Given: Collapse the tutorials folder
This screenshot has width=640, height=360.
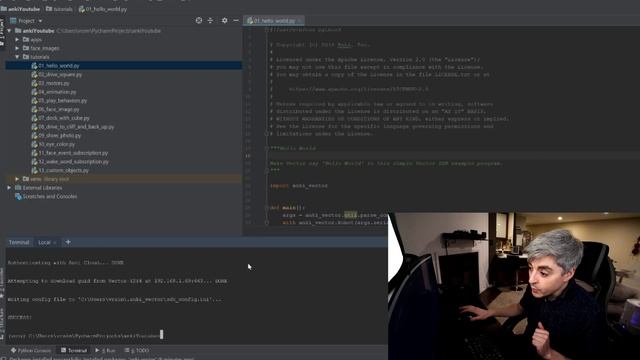Looking at the screenshot, I should pos(17,57).
